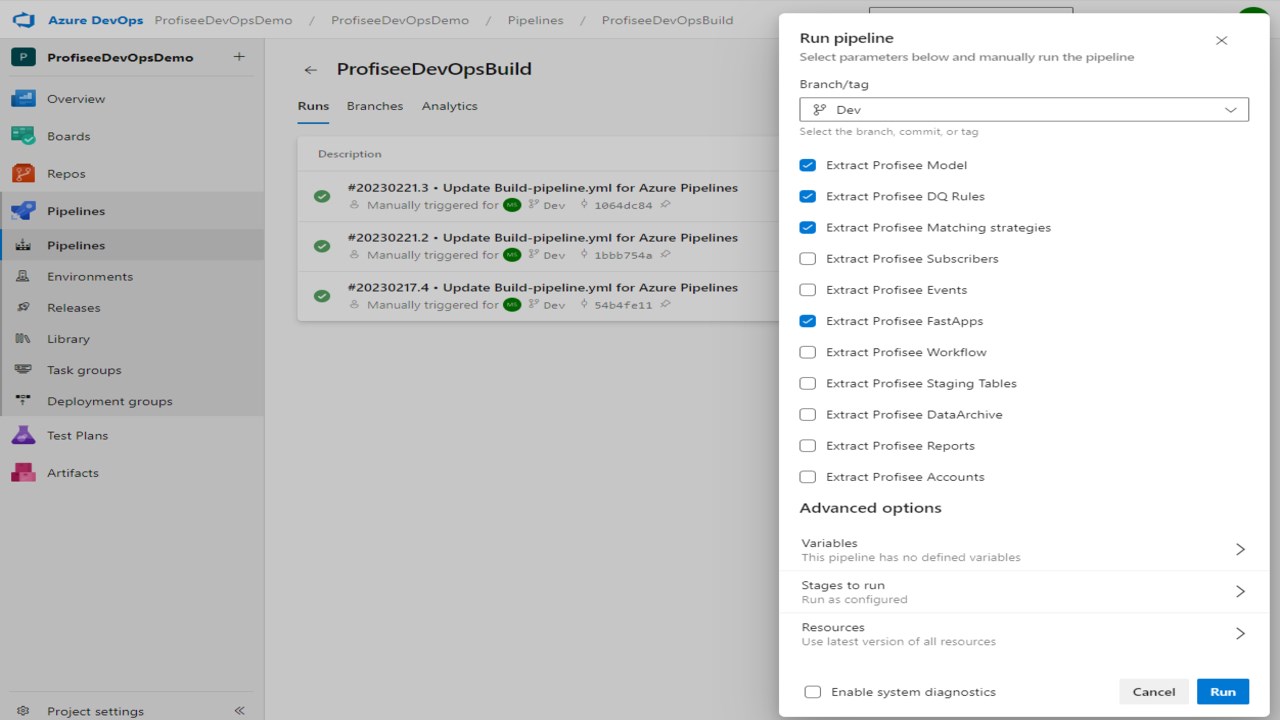Screen dimensions: 1280x720
Task: Open the Branch/tag Dev dropdown
Action: click(x=1024, y=110)
